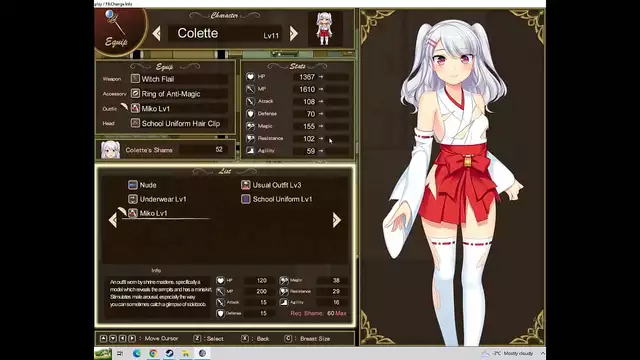Go to the next List page with the right arrow
The width and height of the screenshot is (640, 360).
coord(336,220)
